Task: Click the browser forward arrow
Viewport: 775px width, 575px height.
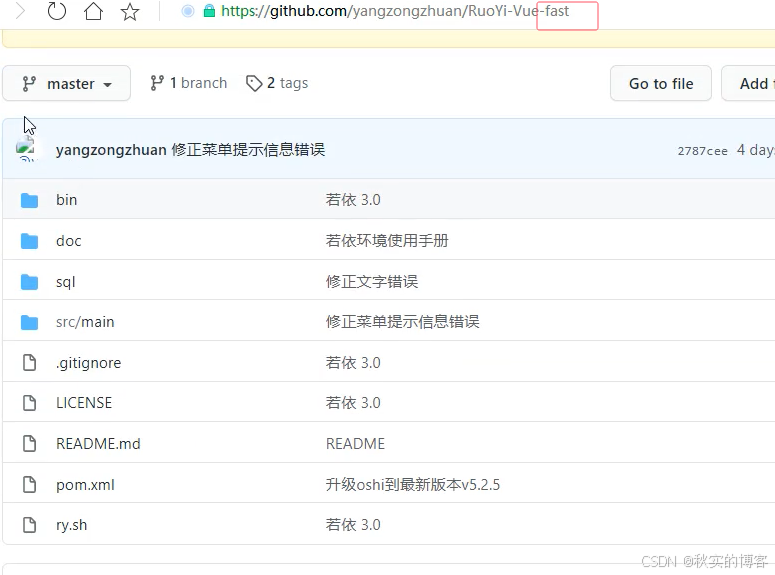Action: tap(20, 11)
